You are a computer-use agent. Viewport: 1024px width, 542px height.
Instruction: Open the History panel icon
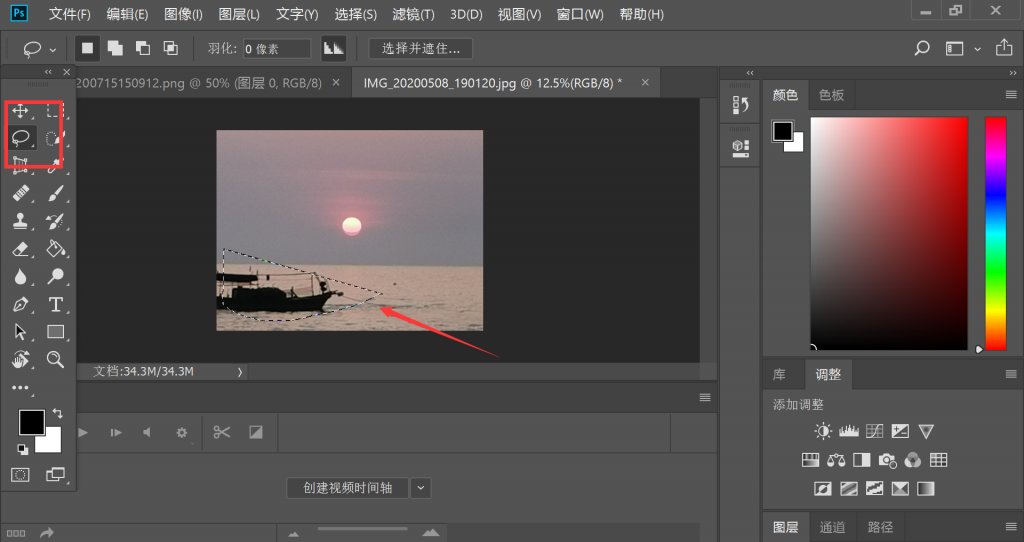[740, 104]
